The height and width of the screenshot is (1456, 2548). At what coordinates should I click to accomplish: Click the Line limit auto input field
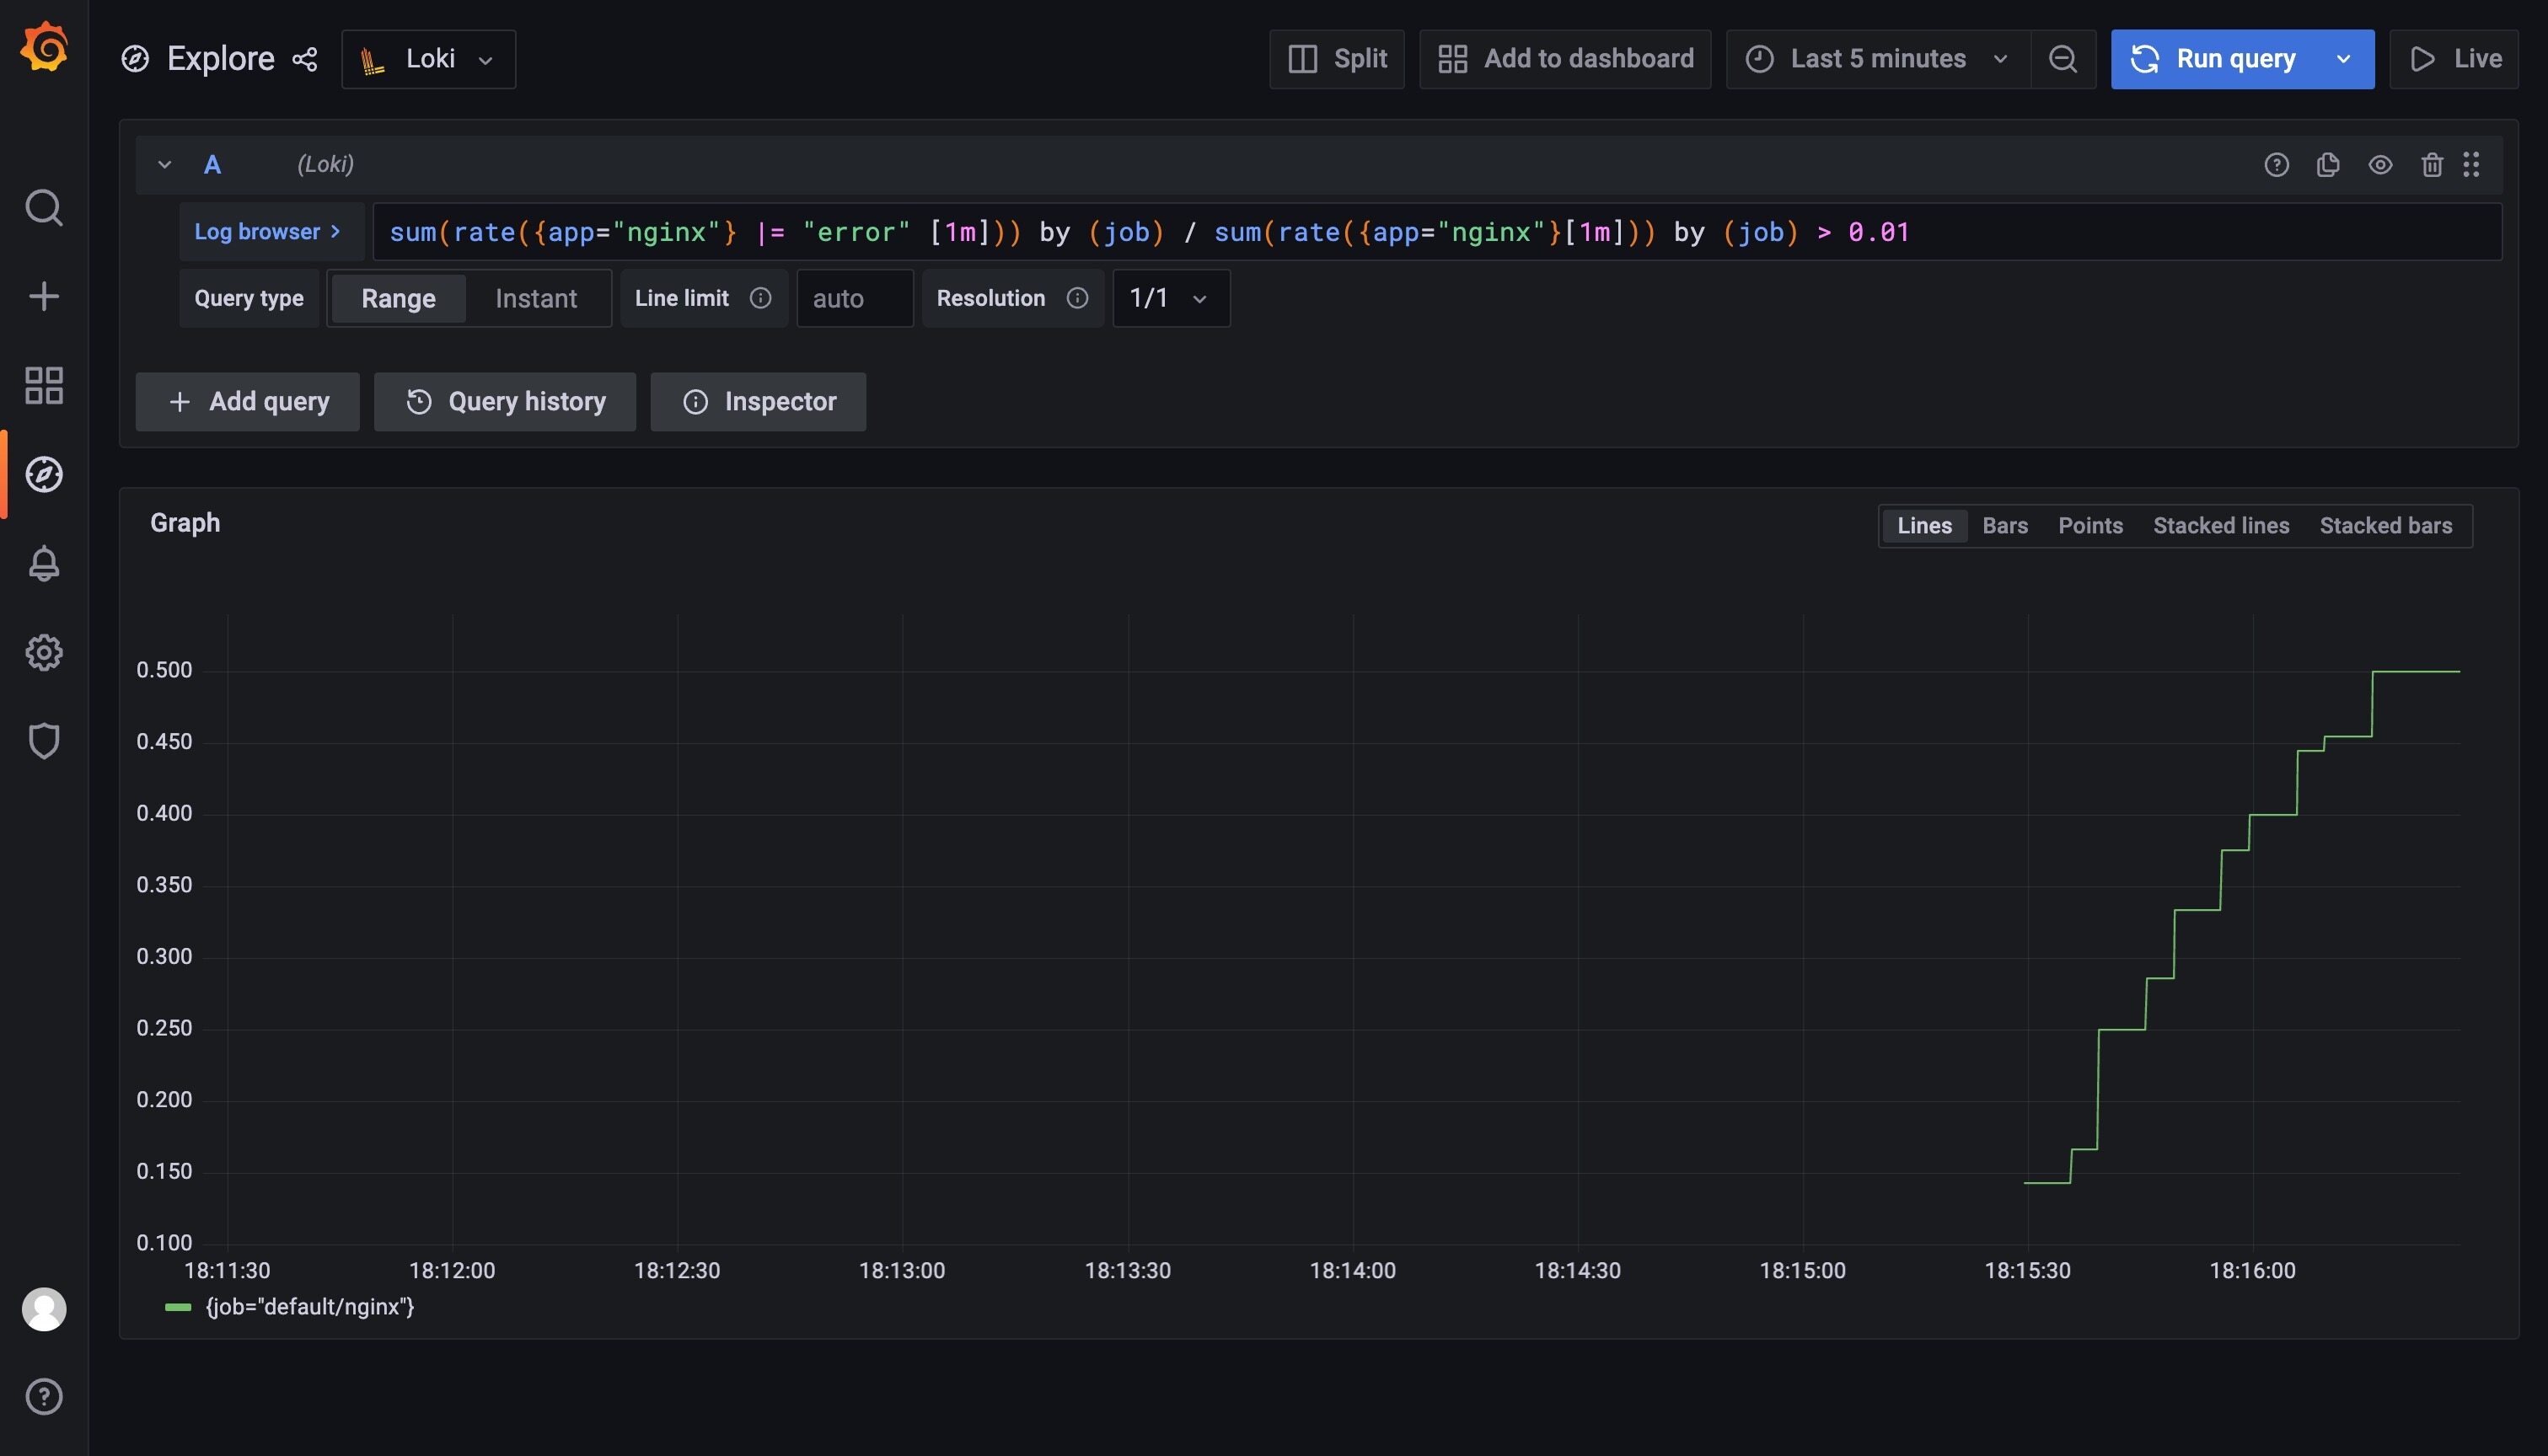coord(855,298)
